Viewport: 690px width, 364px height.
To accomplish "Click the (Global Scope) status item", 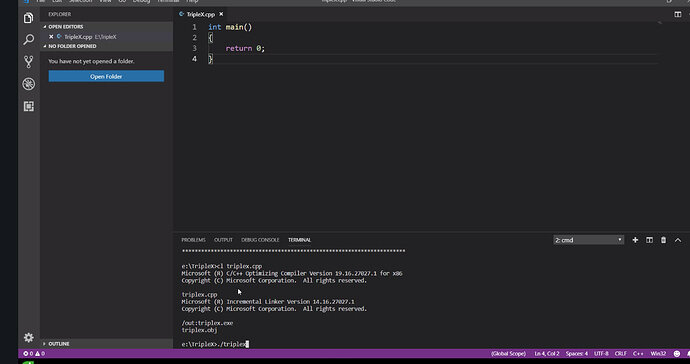I will coord(508,353).
